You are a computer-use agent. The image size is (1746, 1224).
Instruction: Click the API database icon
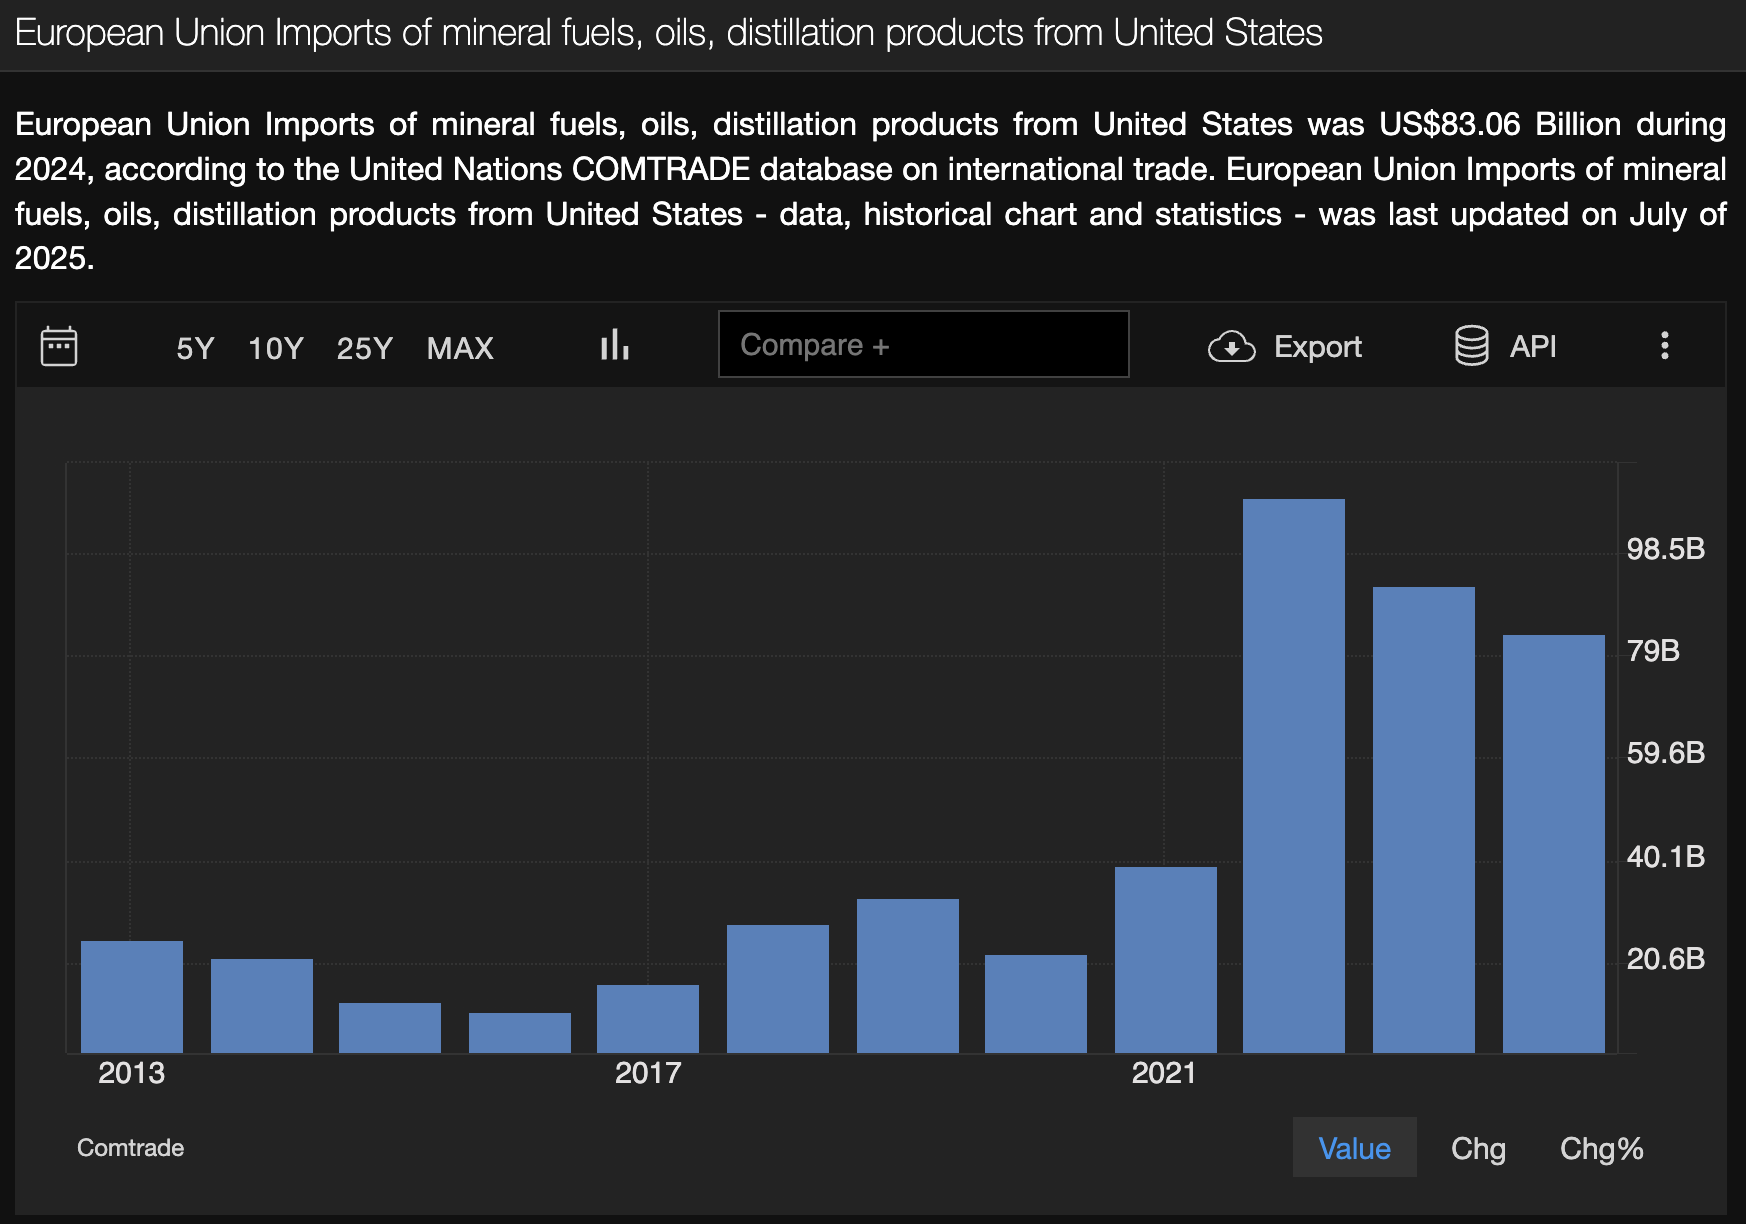click(x=1472, y=346)
